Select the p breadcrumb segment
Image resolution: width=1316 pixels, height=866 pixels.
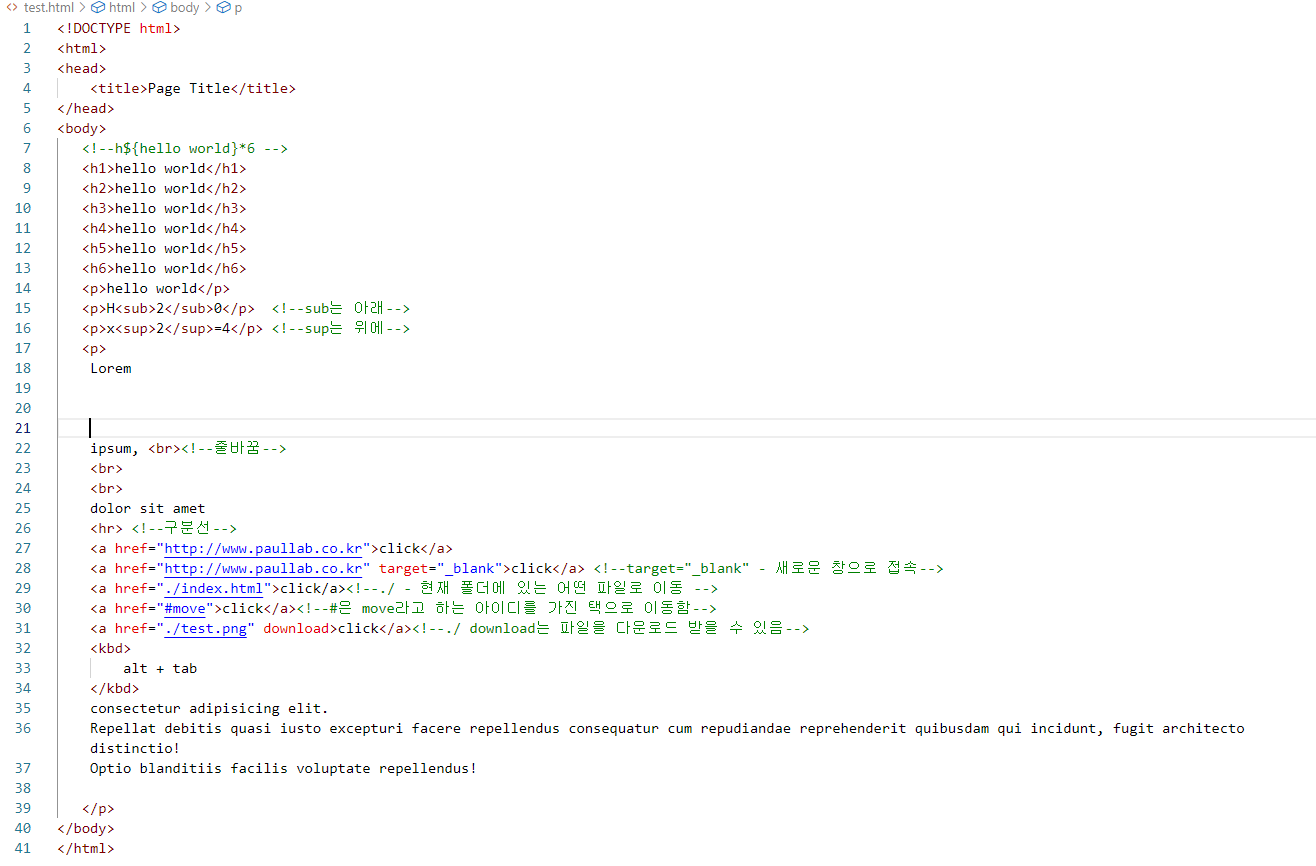pyautogui.click(x=238, y=7)
